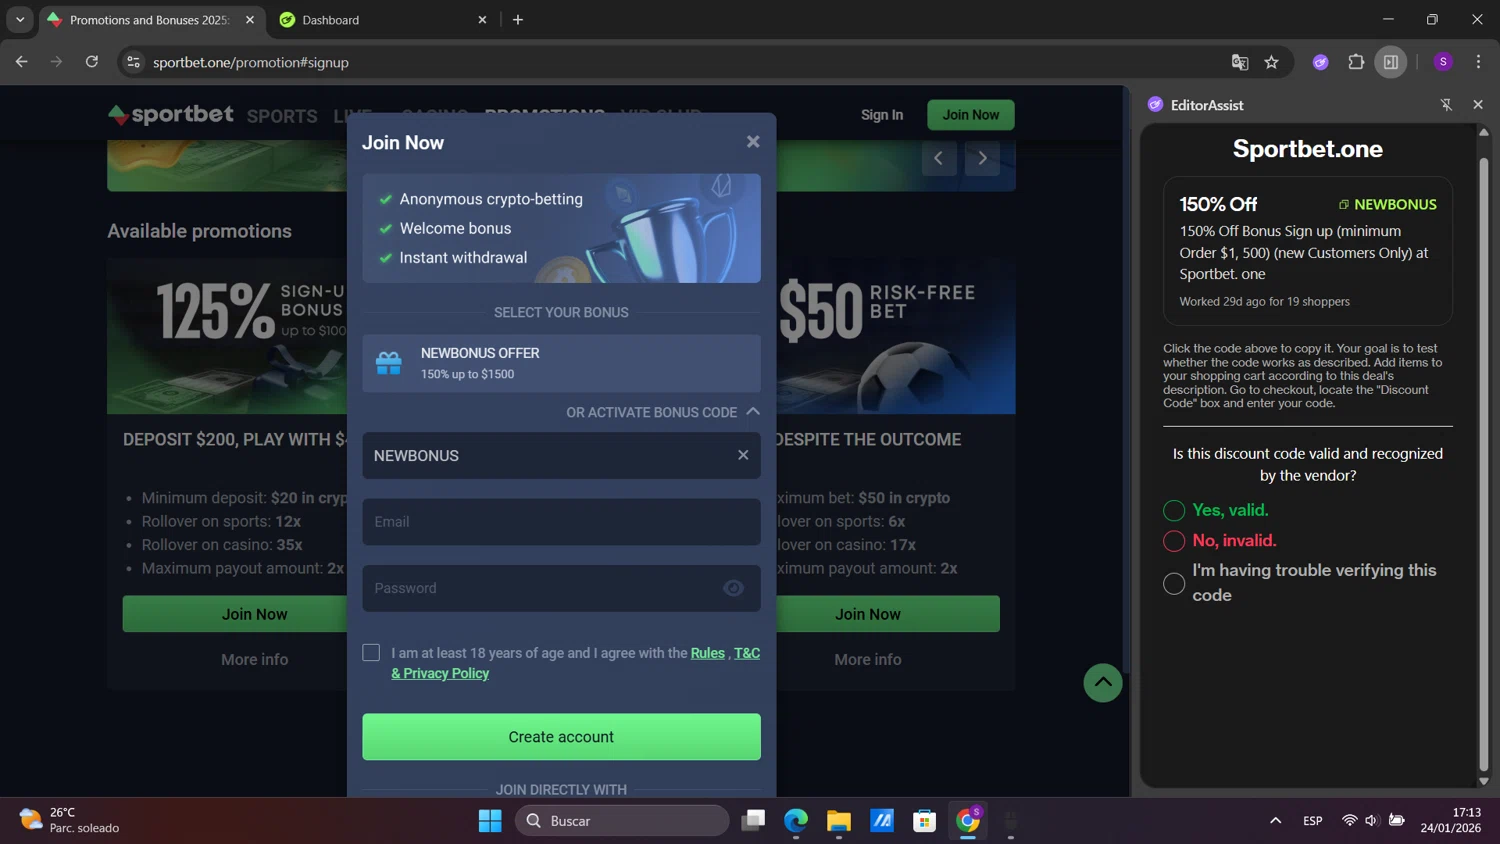Open the weather widget 26°C

tap(70, 820)
